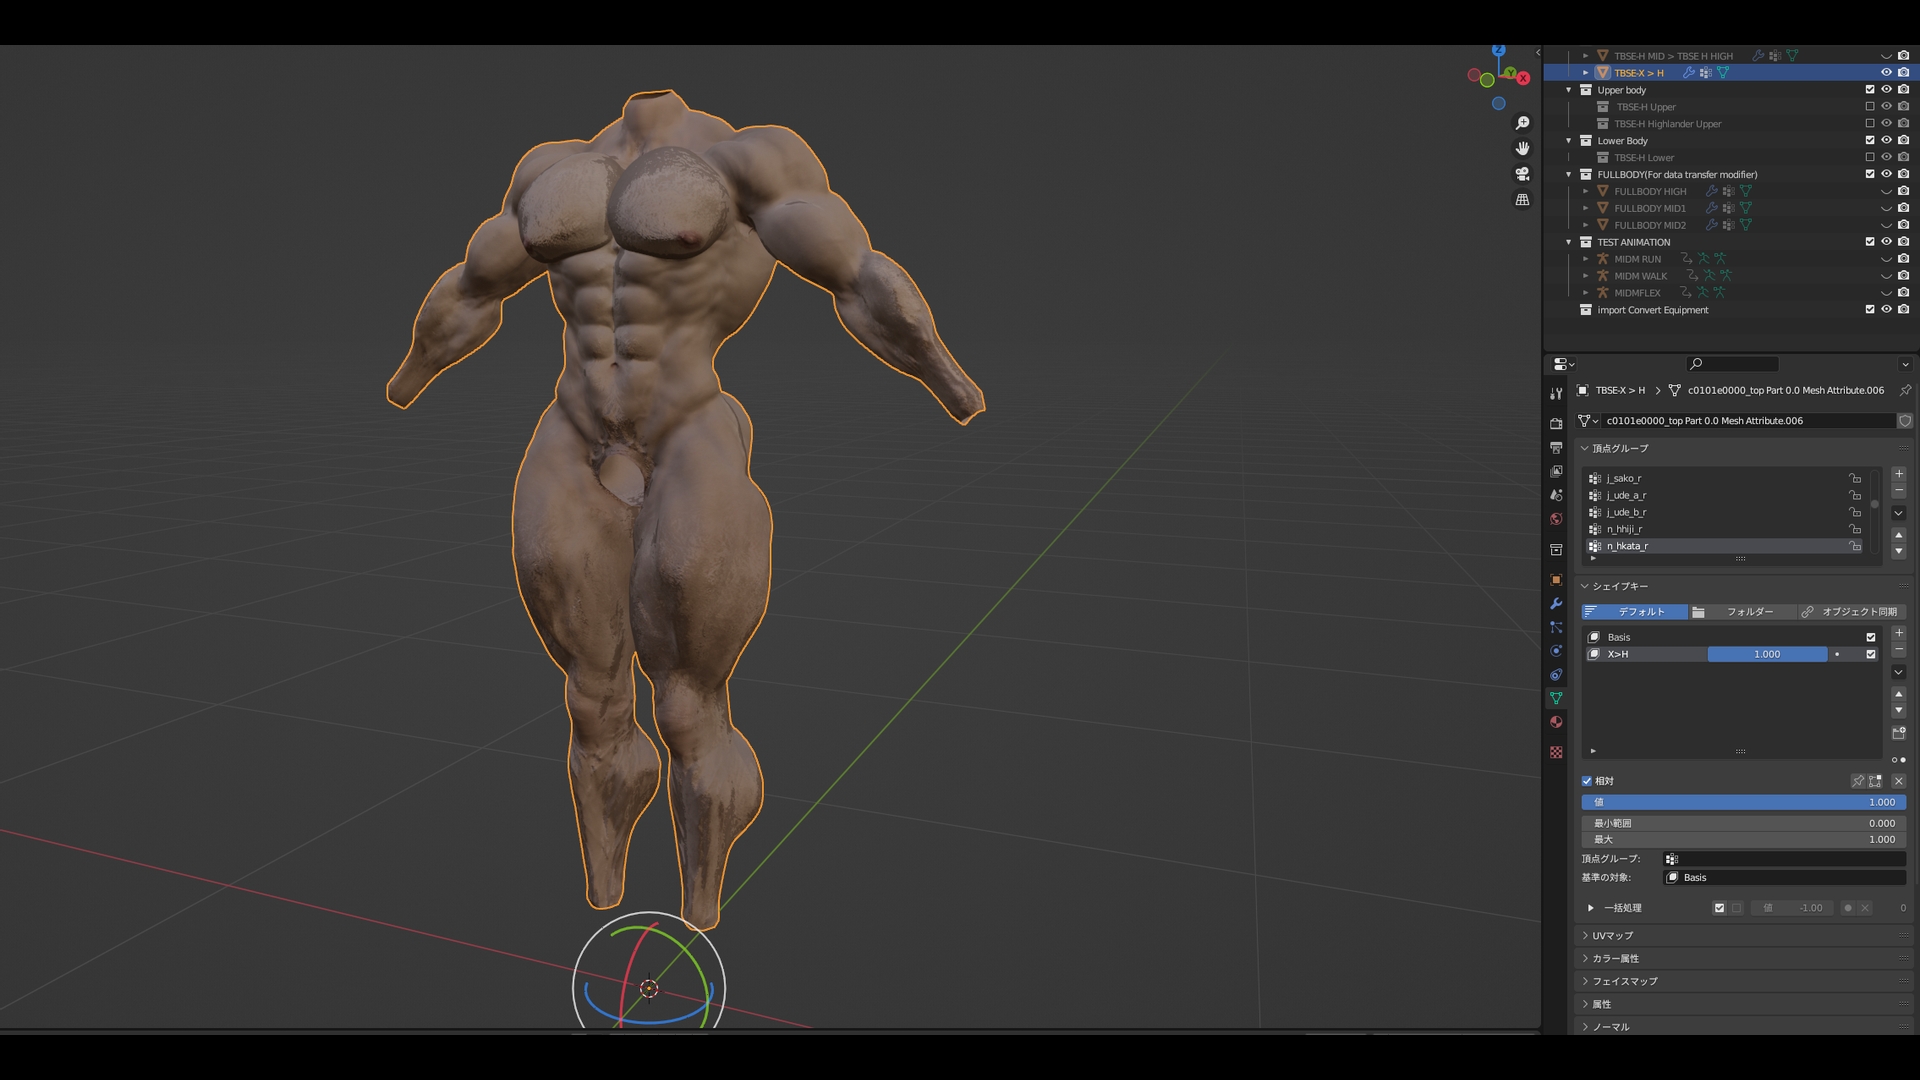Open the Object properties tab
Screen dimensions: 1920x1080
point(1556,580)
